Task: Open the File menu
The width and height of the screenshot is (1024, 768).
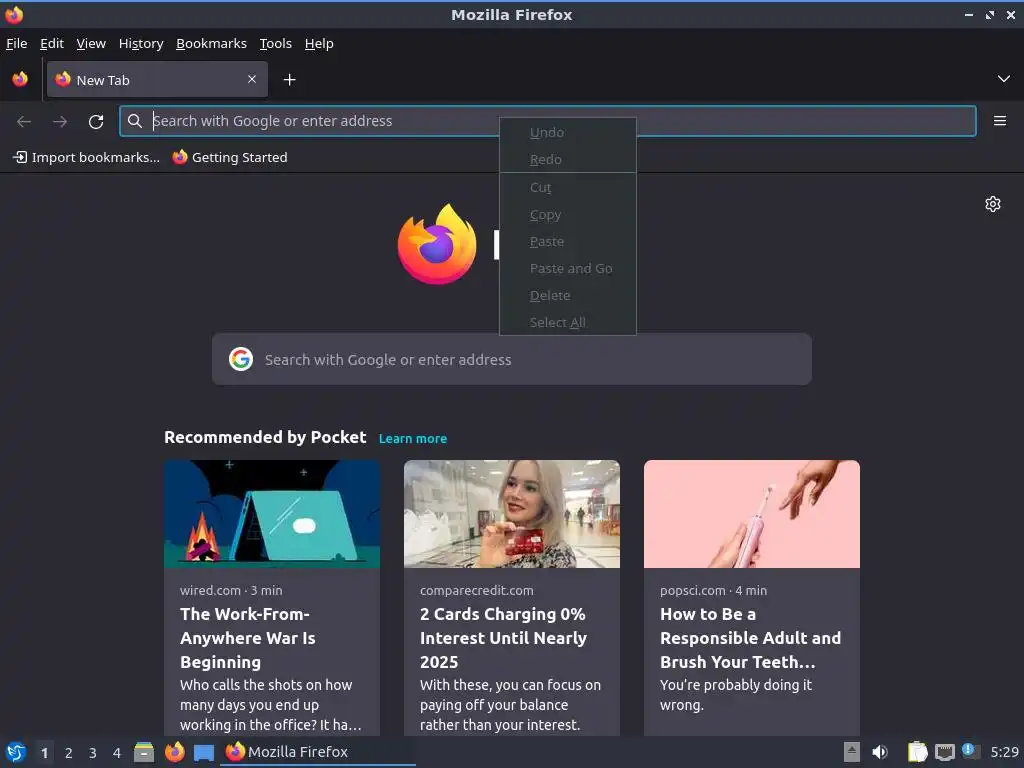Action: [x=16, y=44]
